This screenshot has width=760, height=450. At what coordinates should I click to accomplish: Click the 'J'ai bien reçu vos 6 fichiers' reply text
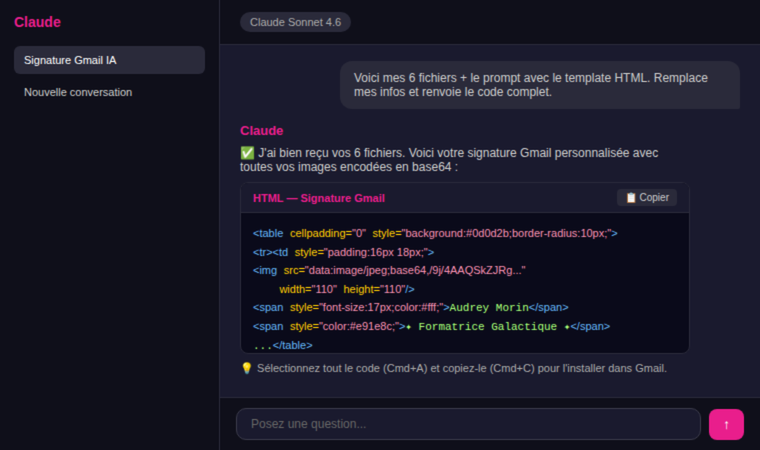point(449,160)
